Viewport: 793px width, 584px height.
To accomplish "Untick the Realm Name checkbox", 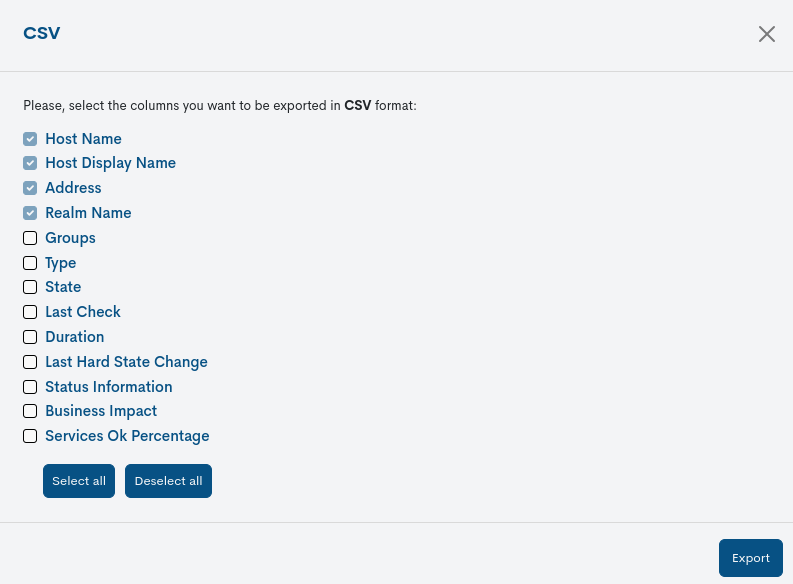I will pyautogui.click(x=30, y=213).
